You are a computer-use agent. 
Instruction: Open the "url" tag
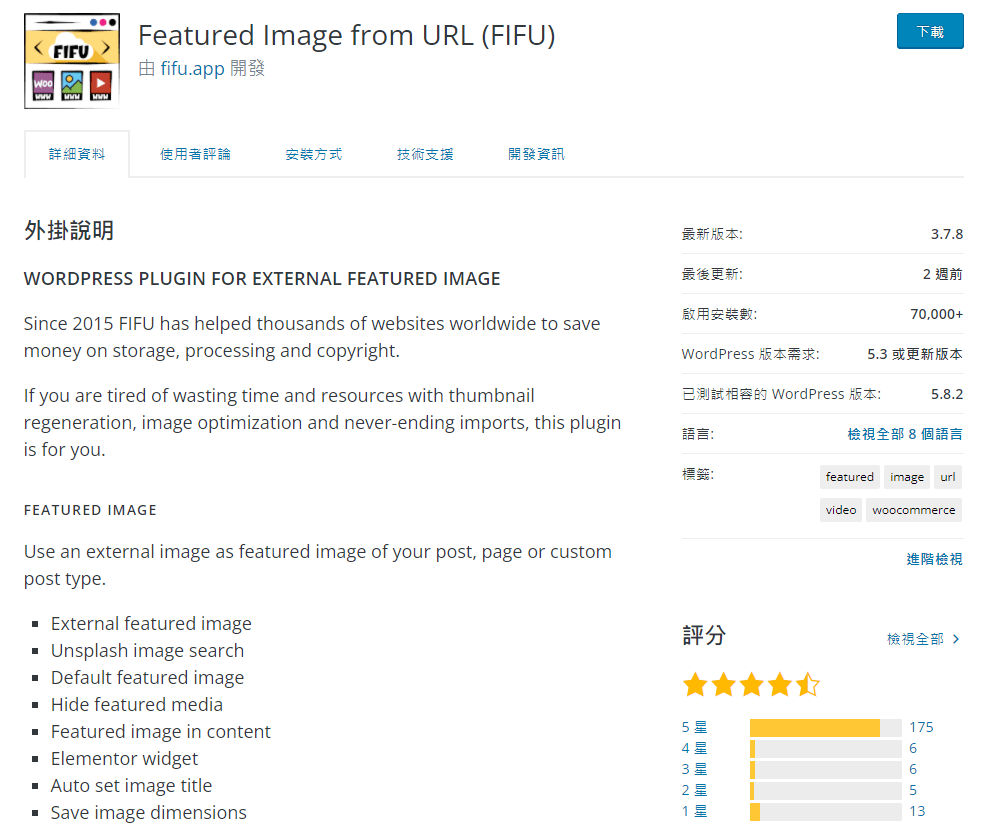point(947,477)
